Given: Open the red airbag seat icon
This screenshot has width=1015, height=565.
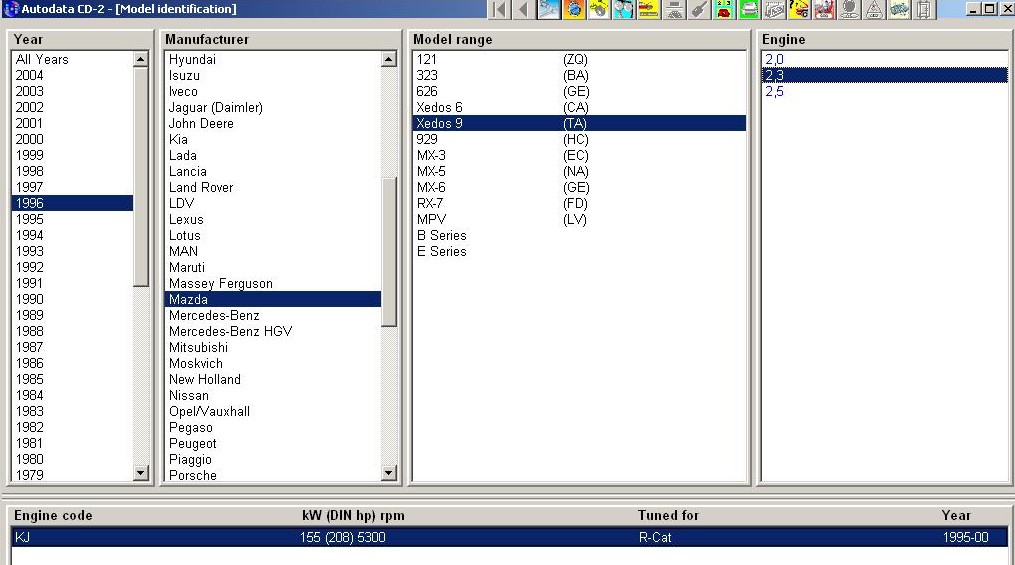Looking at the screenshot, I should [x=824, y=9].
